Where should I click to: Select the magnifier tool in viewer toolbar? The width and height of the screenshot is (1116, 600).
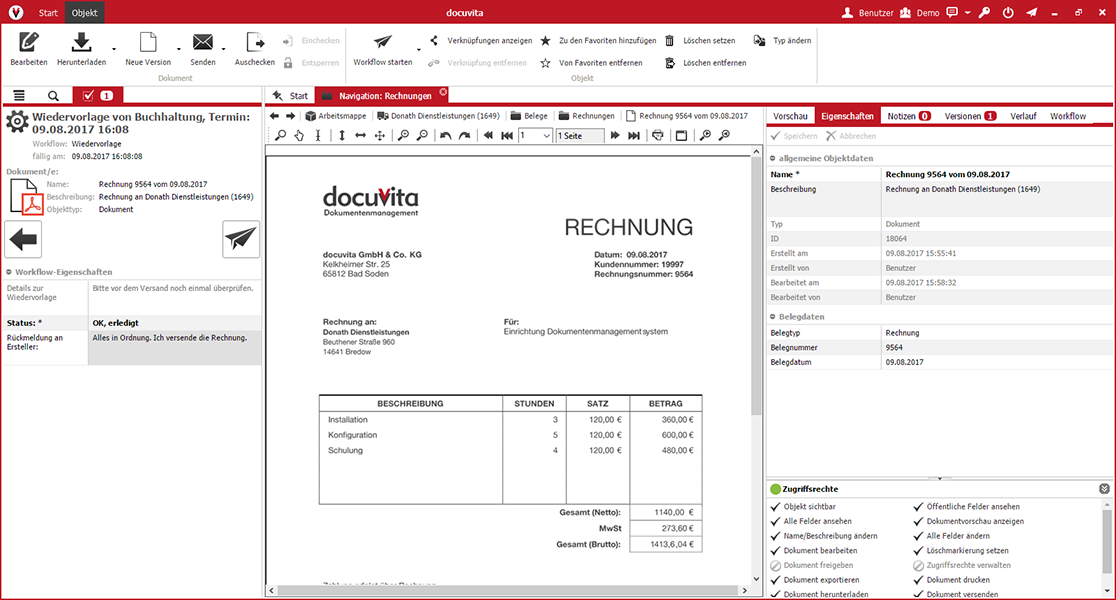tap(280, 135)
